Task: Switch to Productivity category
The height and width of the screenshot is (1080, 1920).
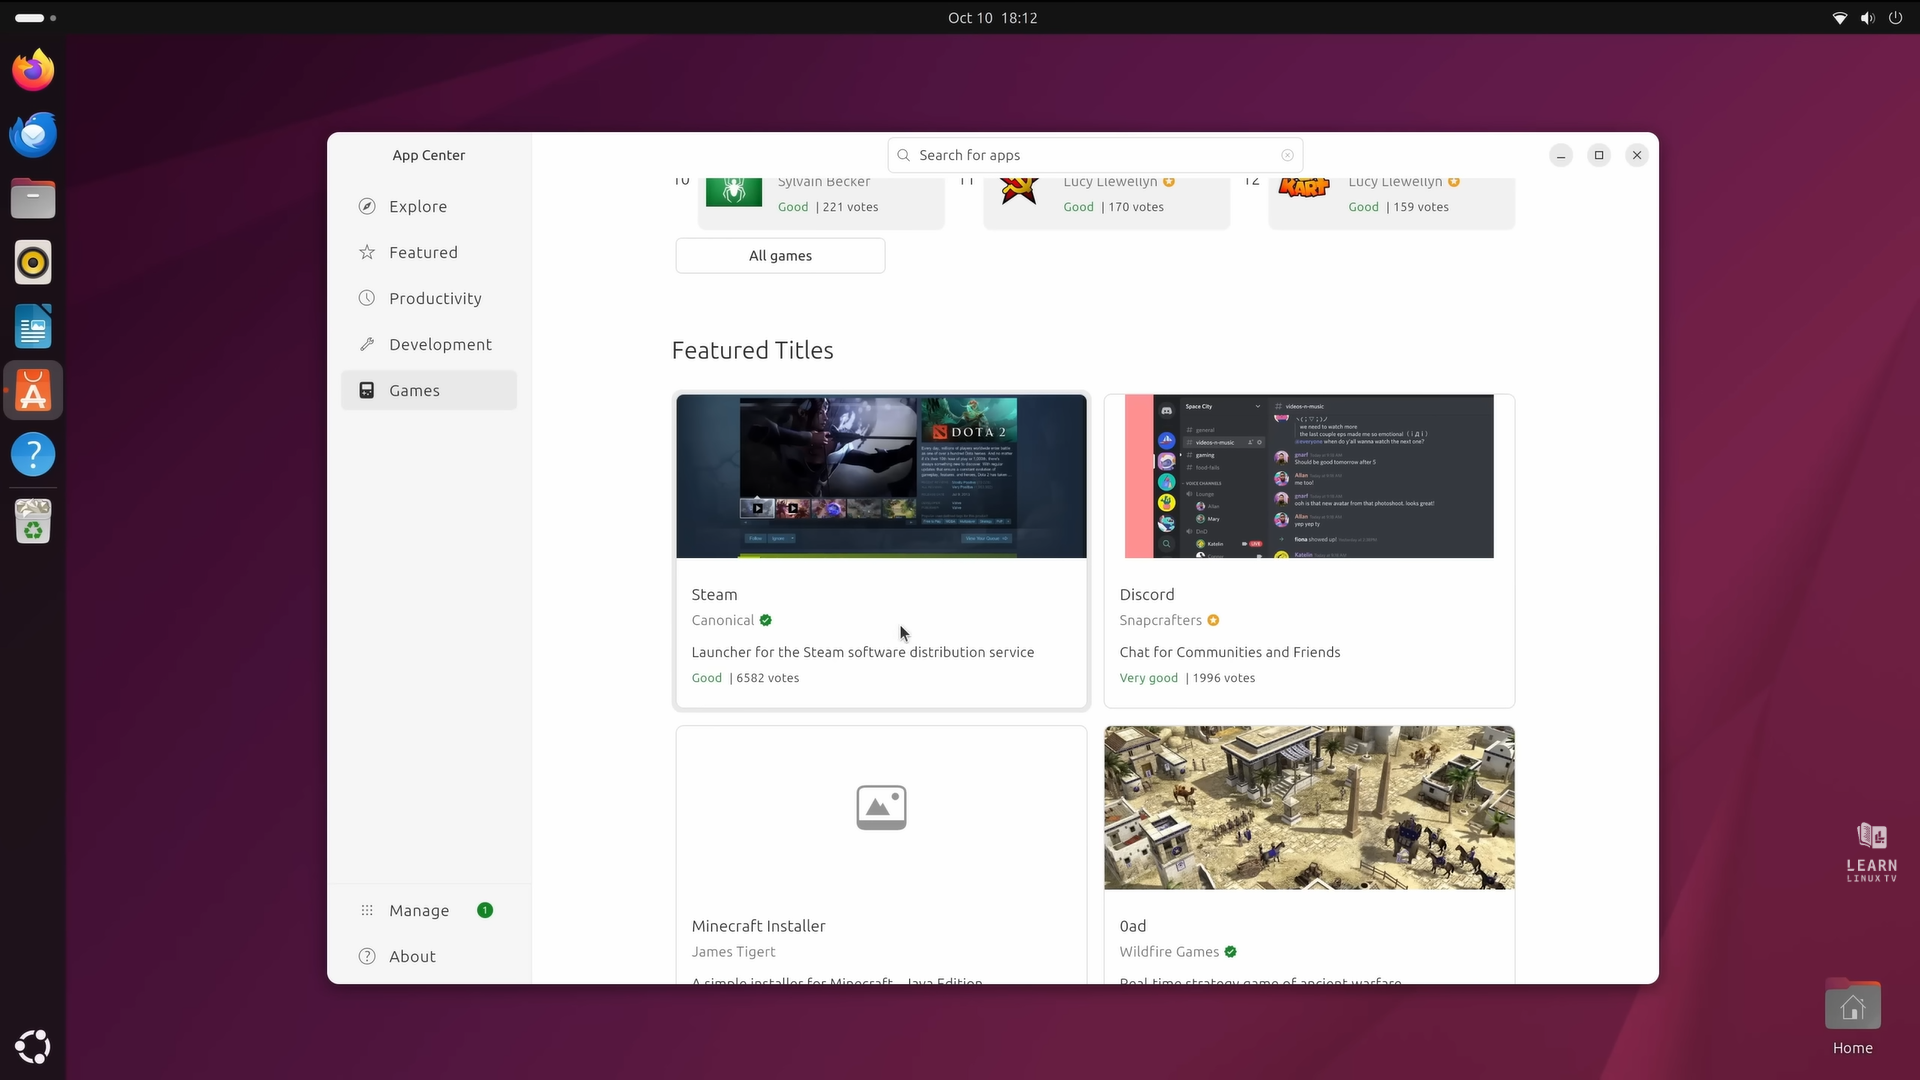Action: [x=429, y=298]
